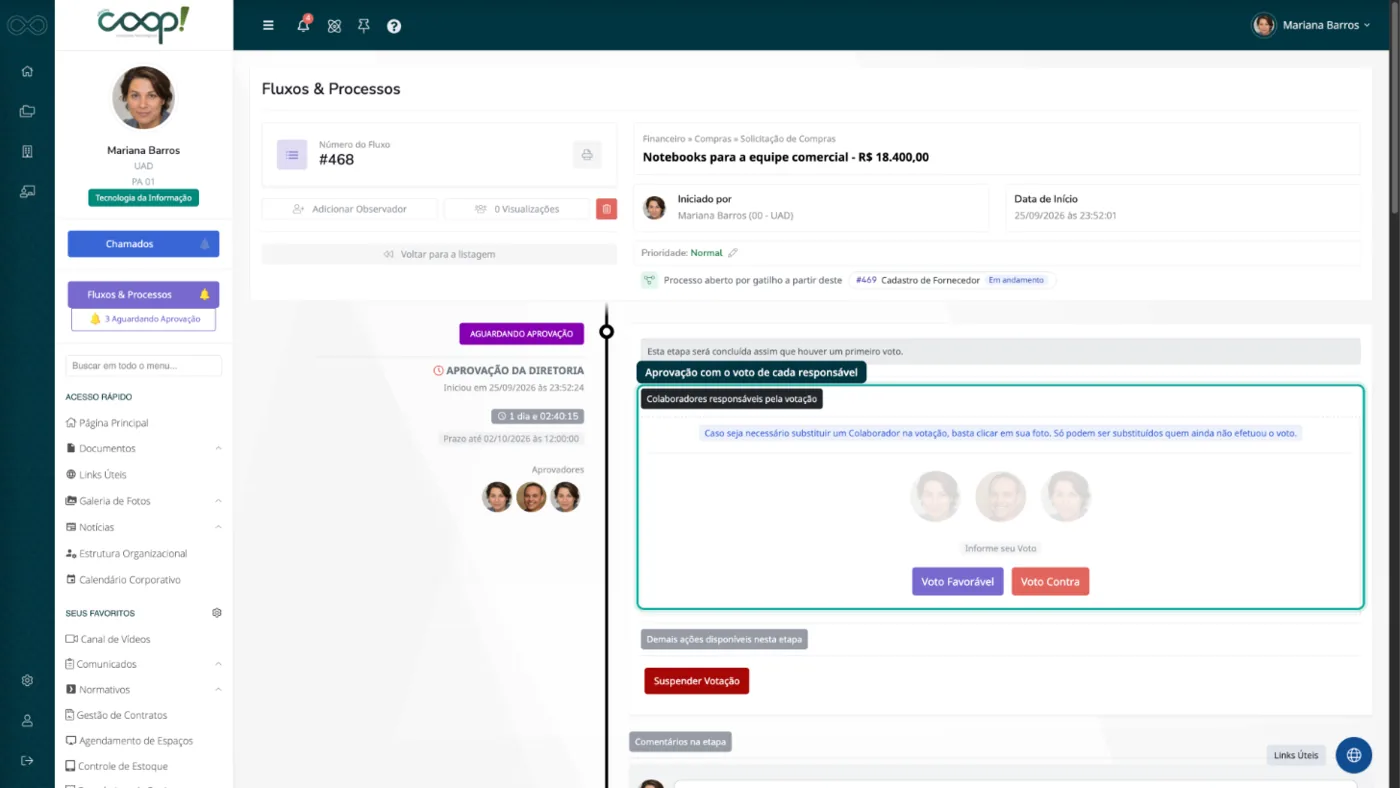
Task: Open the settings gear in the dark left rail
Action: (27, 680)
